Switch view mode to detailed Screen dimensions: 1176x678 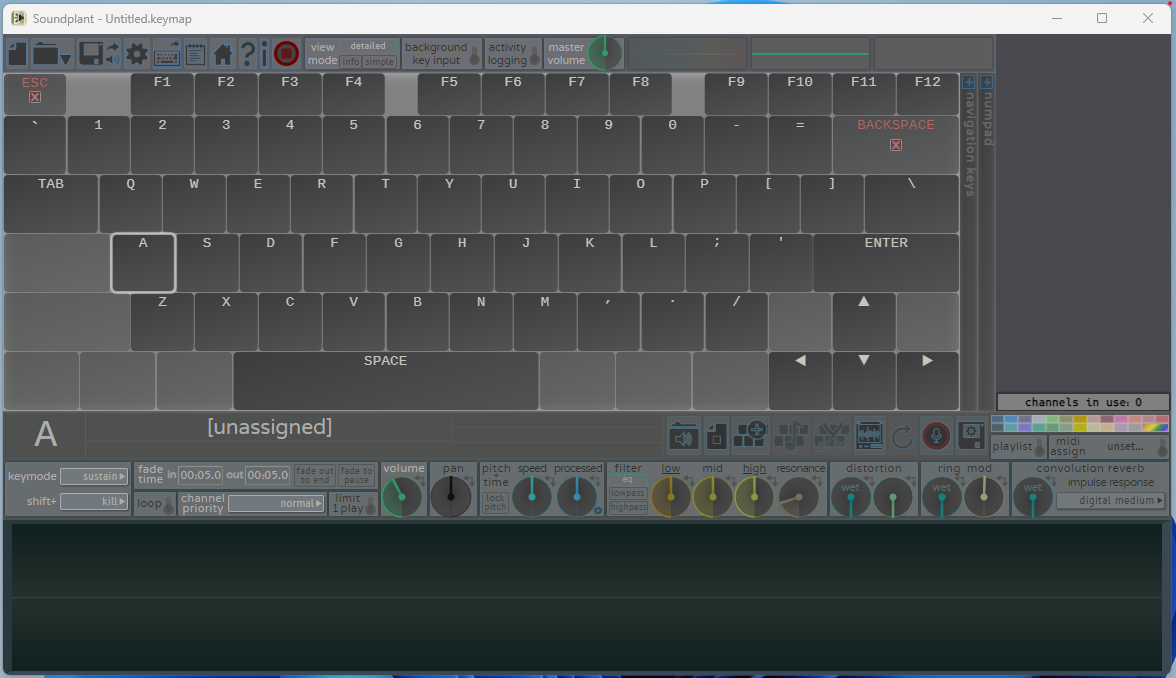[x=368, y=46]
